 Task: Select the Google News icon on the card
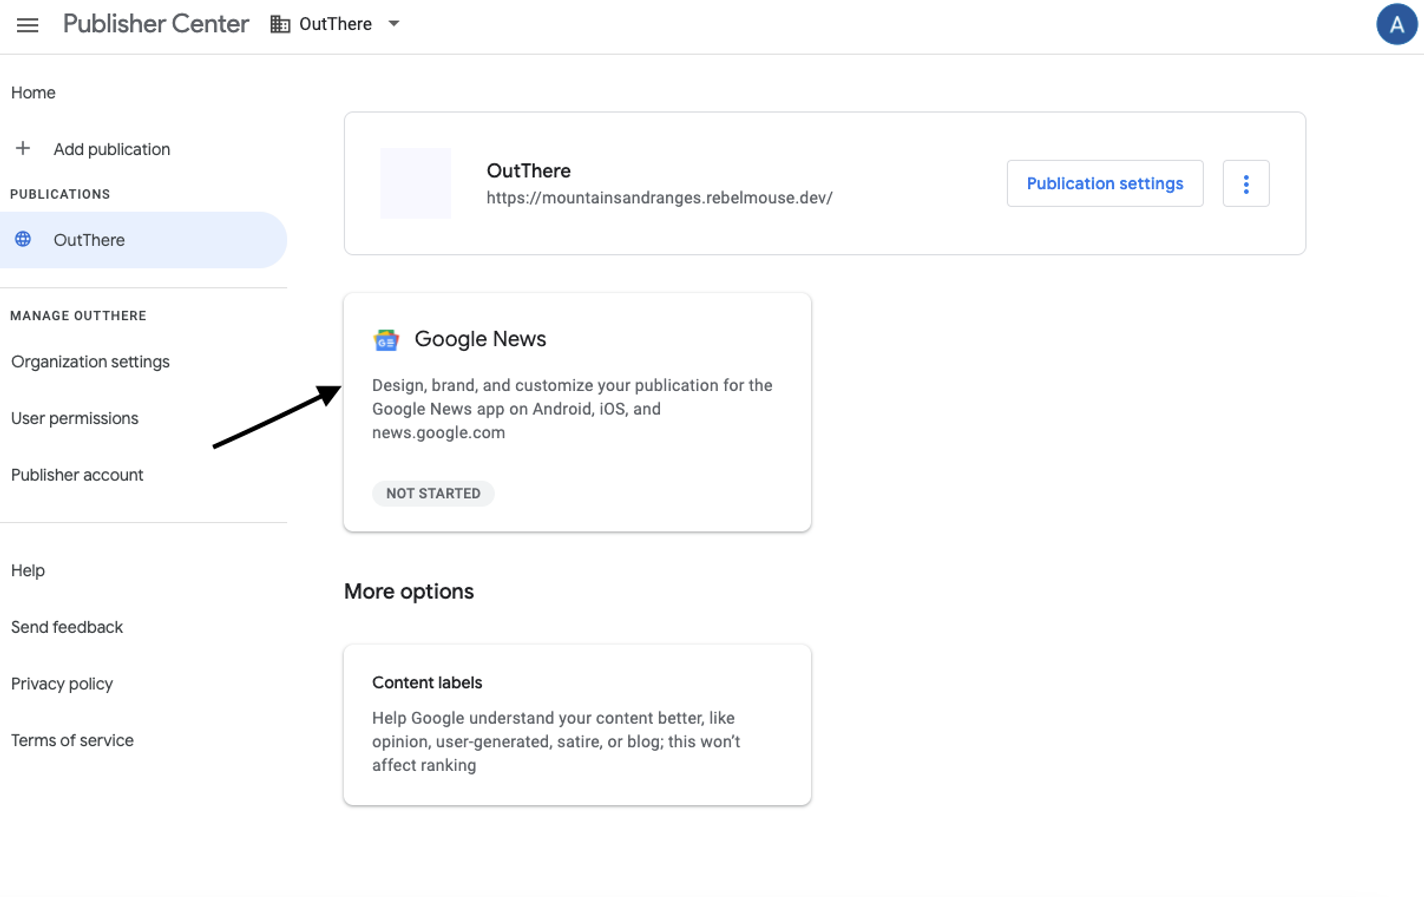387,339
